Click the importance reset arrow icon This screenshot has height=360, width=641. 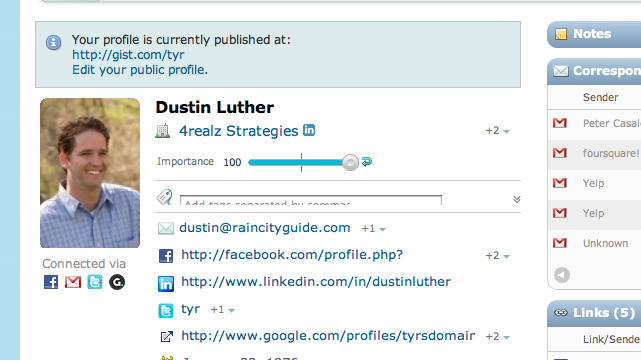point(367,162)
